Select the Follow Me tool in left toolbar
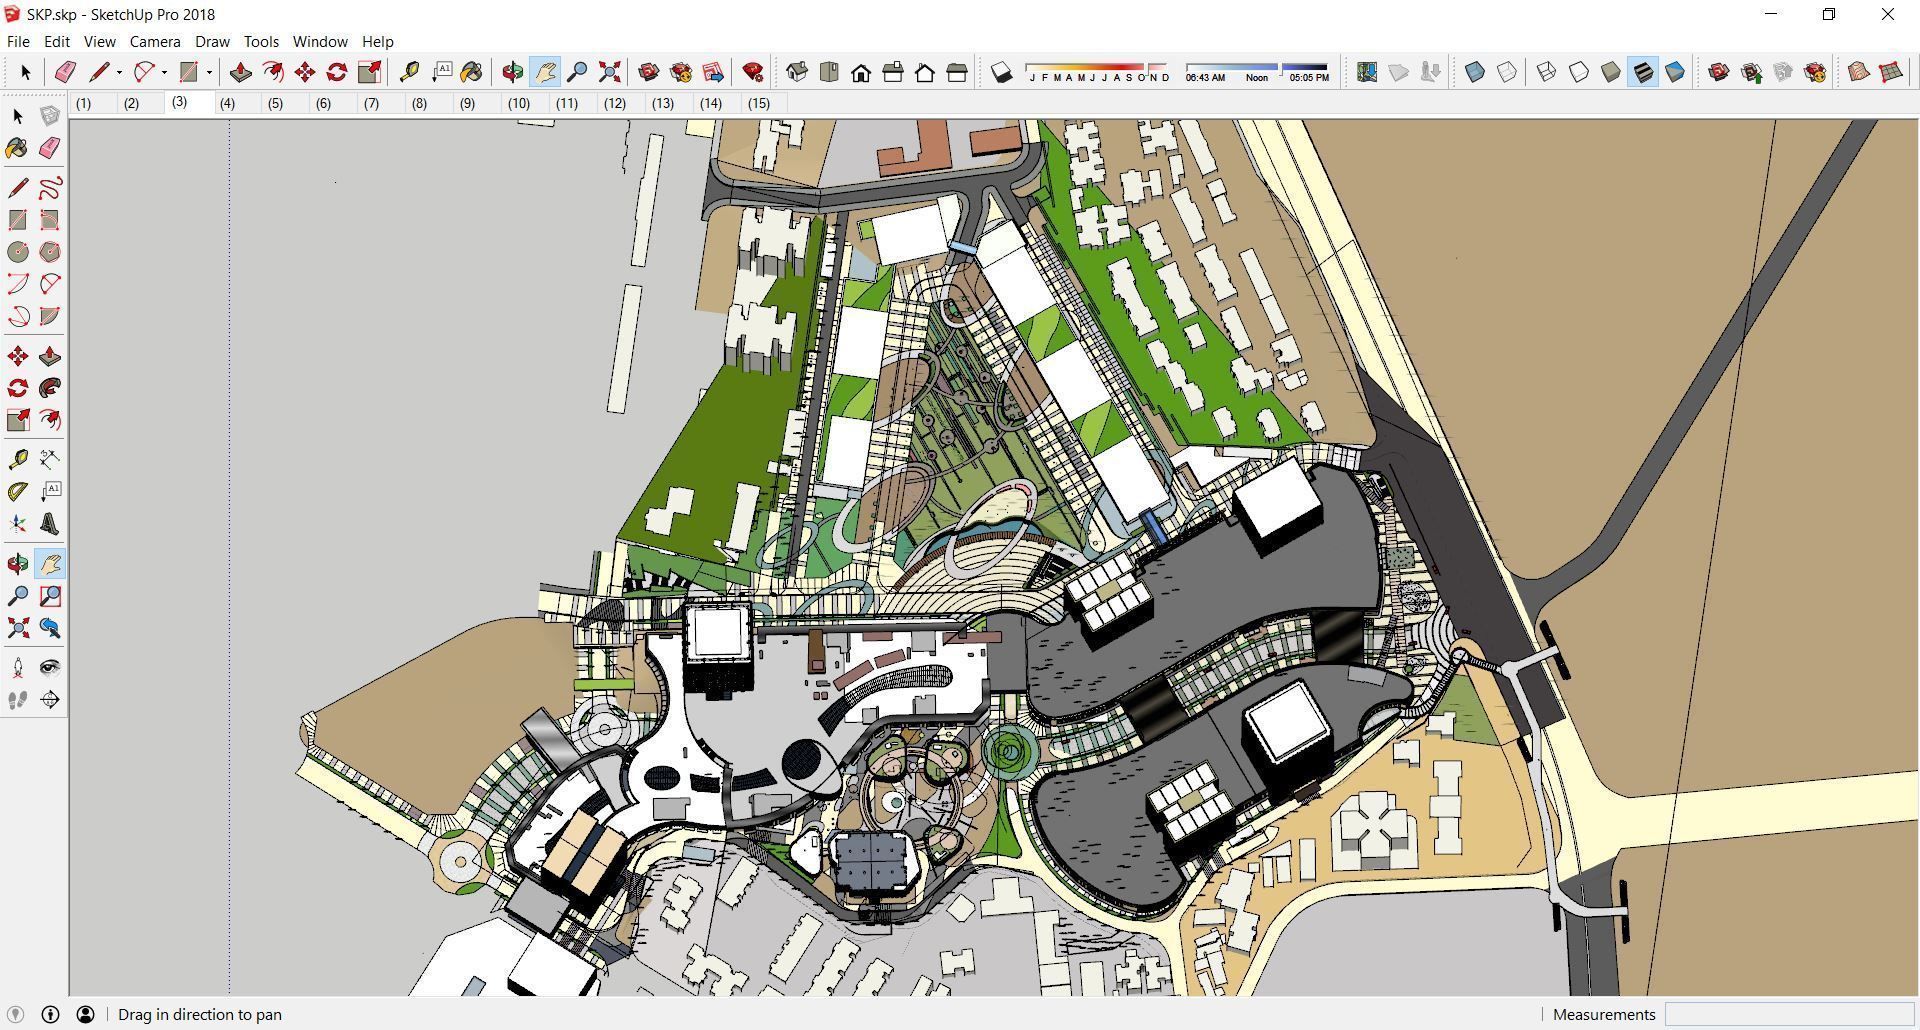Image resolution: width=1920 pixels, height=1030 pixels. pyautogui.click(x=50, y=388)
